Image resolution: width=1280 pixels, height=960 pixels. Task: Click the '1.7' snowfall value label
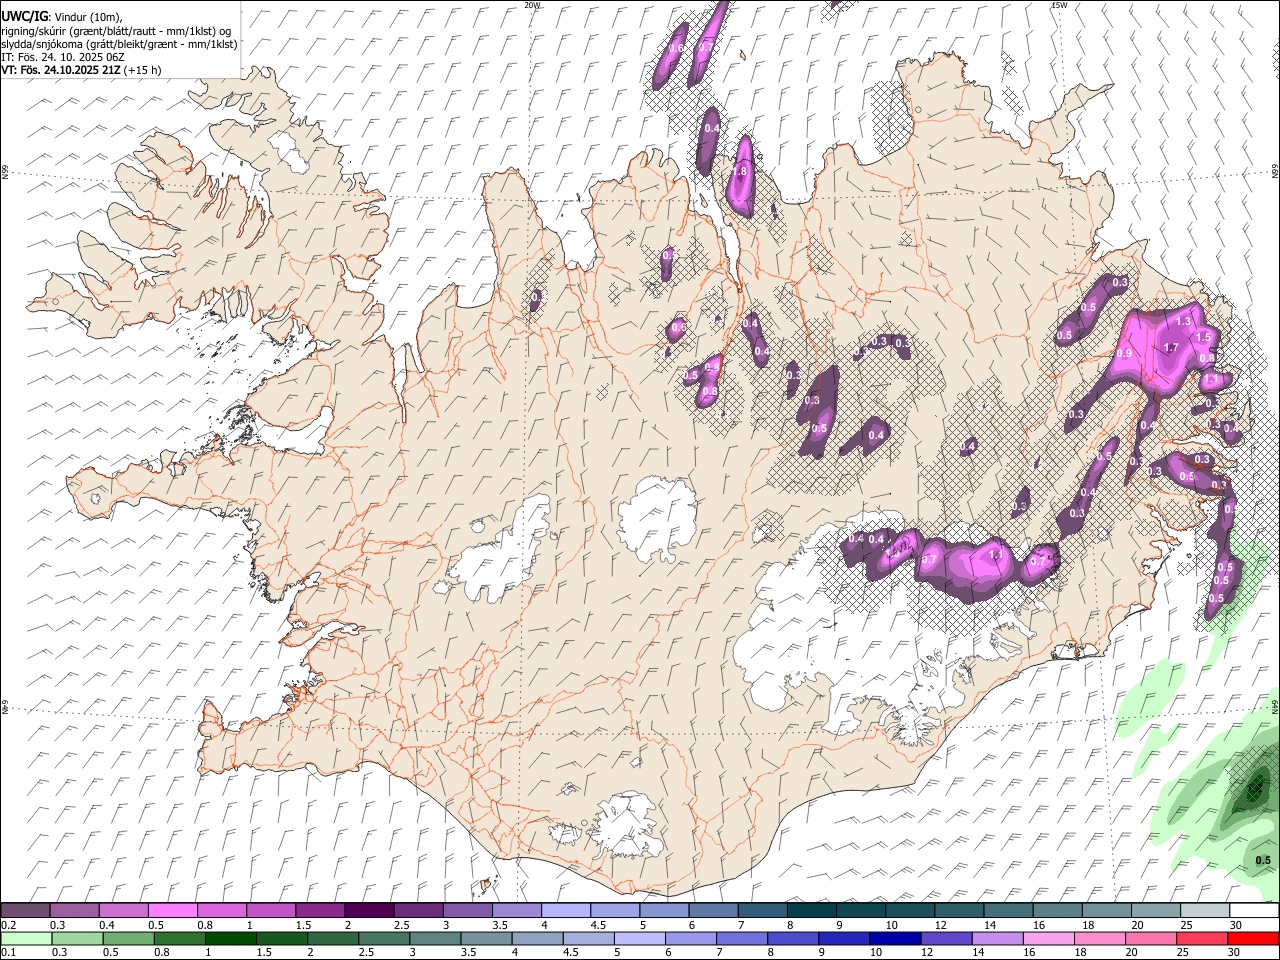point(1172,347)
